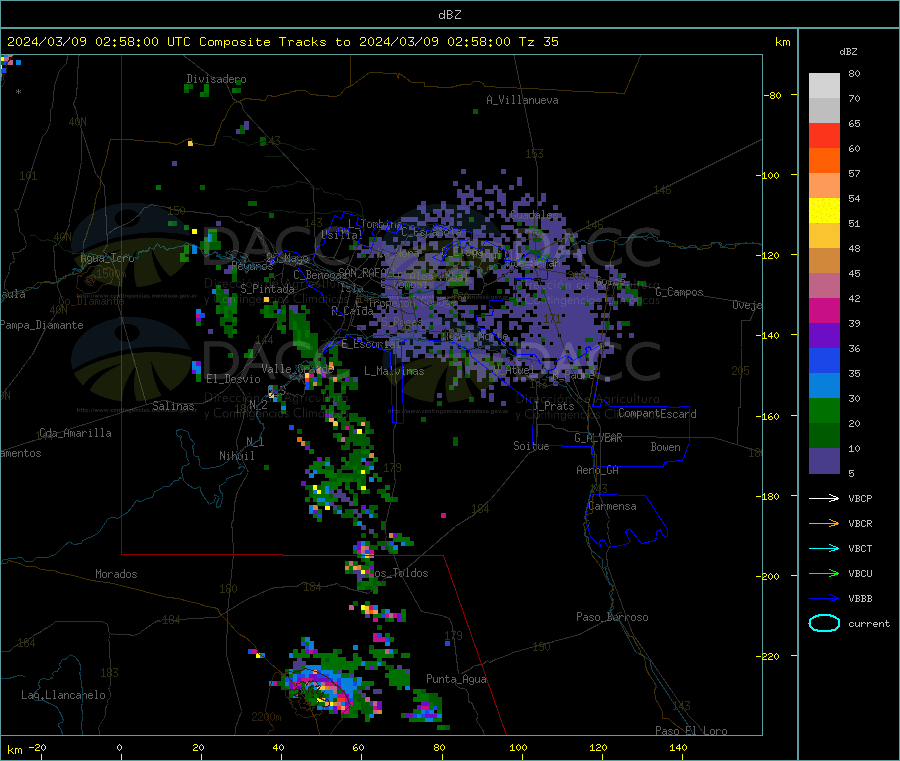Click the orange VBCR arrow legend icon
This screenshot has width=900, height=761.
824,523
